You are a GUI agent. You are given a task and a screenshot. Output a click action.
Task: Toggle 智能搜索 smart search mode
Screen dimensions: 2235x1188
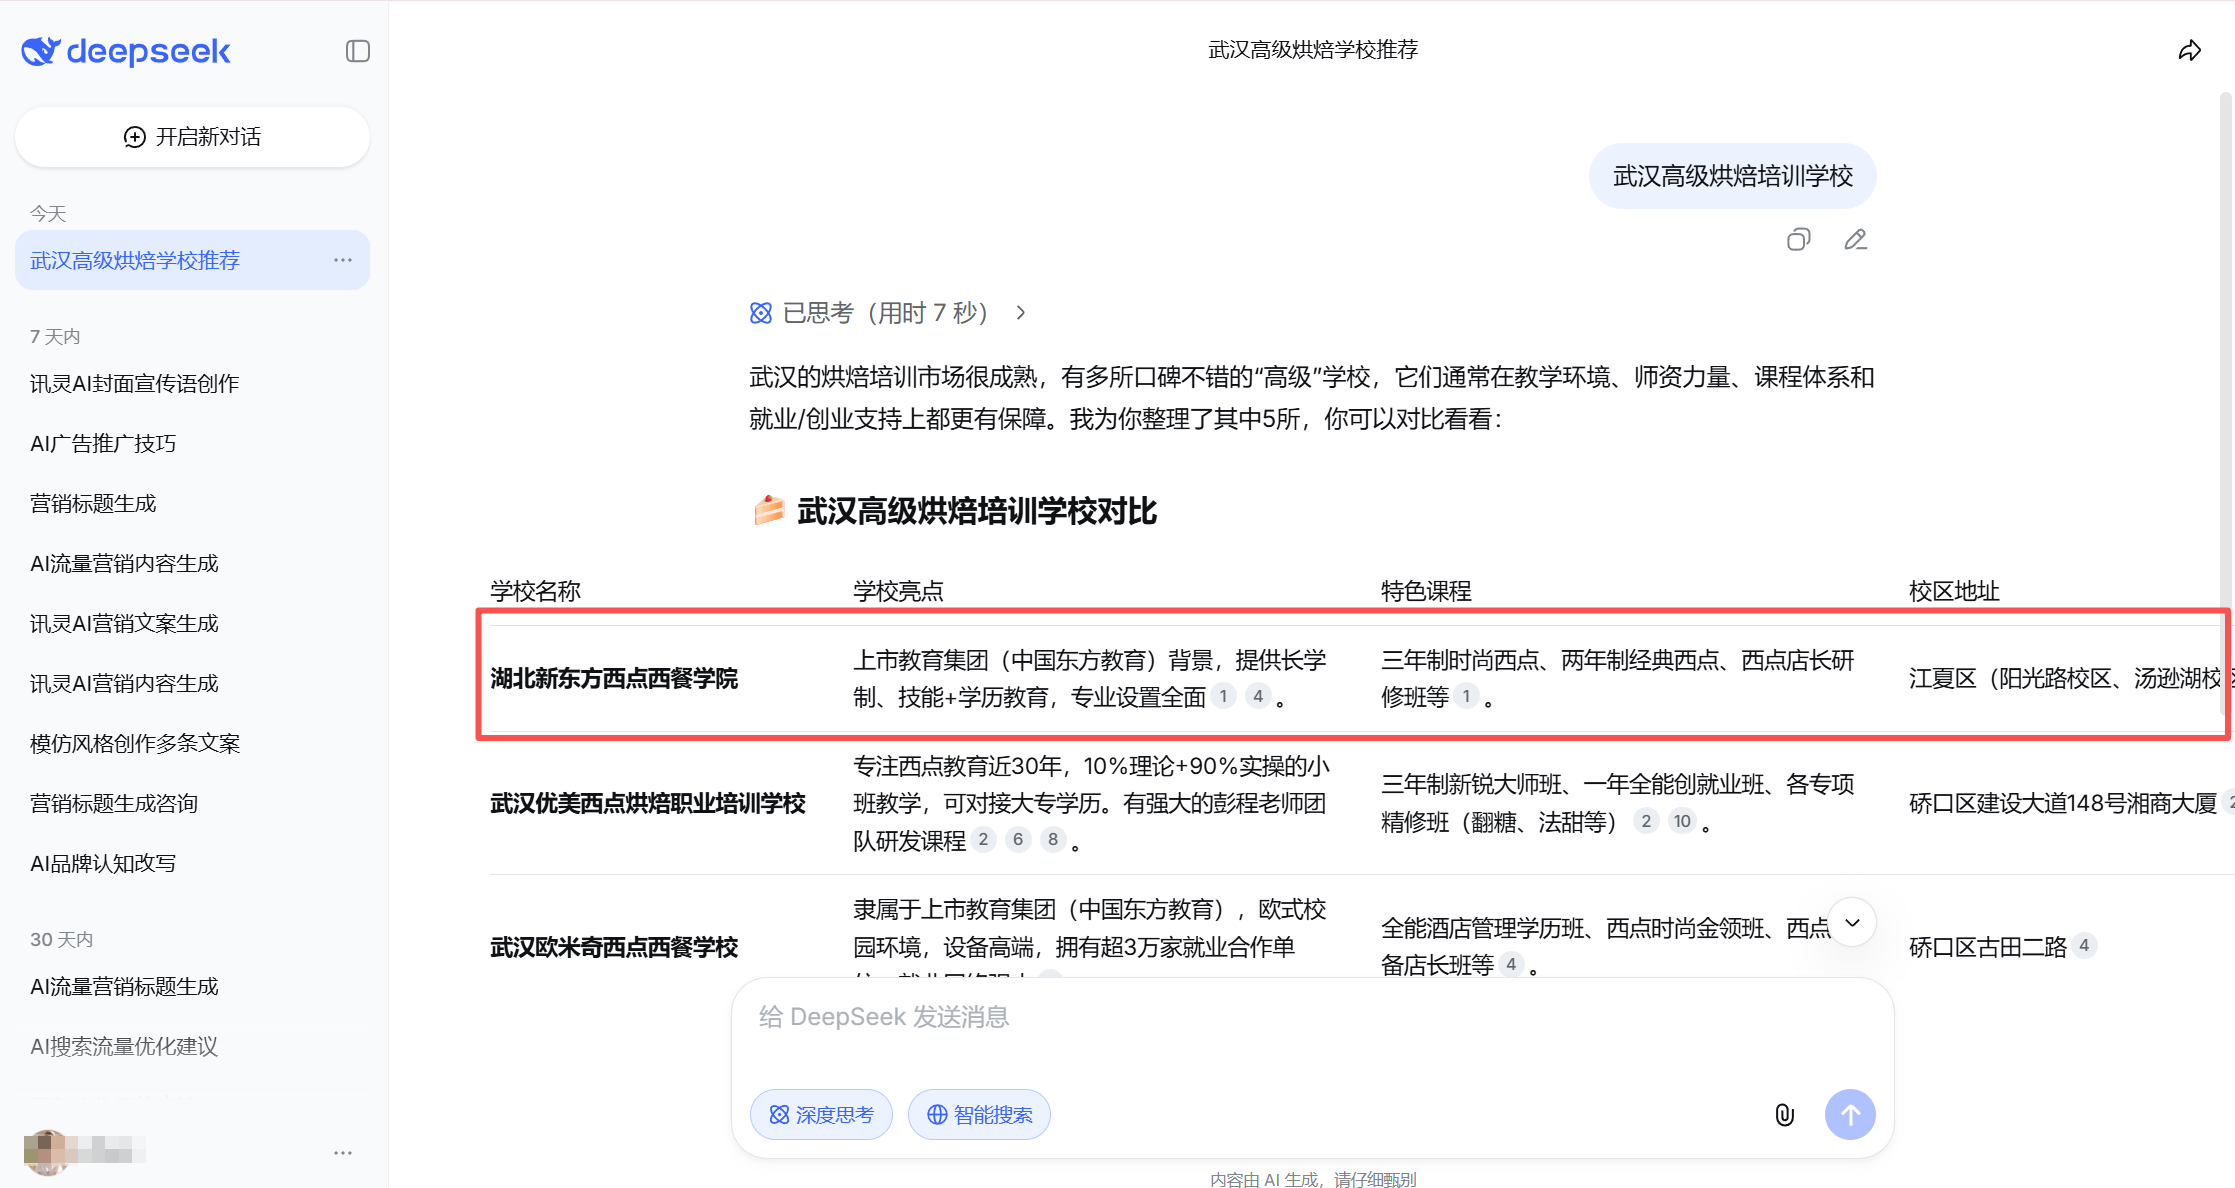979,1114
